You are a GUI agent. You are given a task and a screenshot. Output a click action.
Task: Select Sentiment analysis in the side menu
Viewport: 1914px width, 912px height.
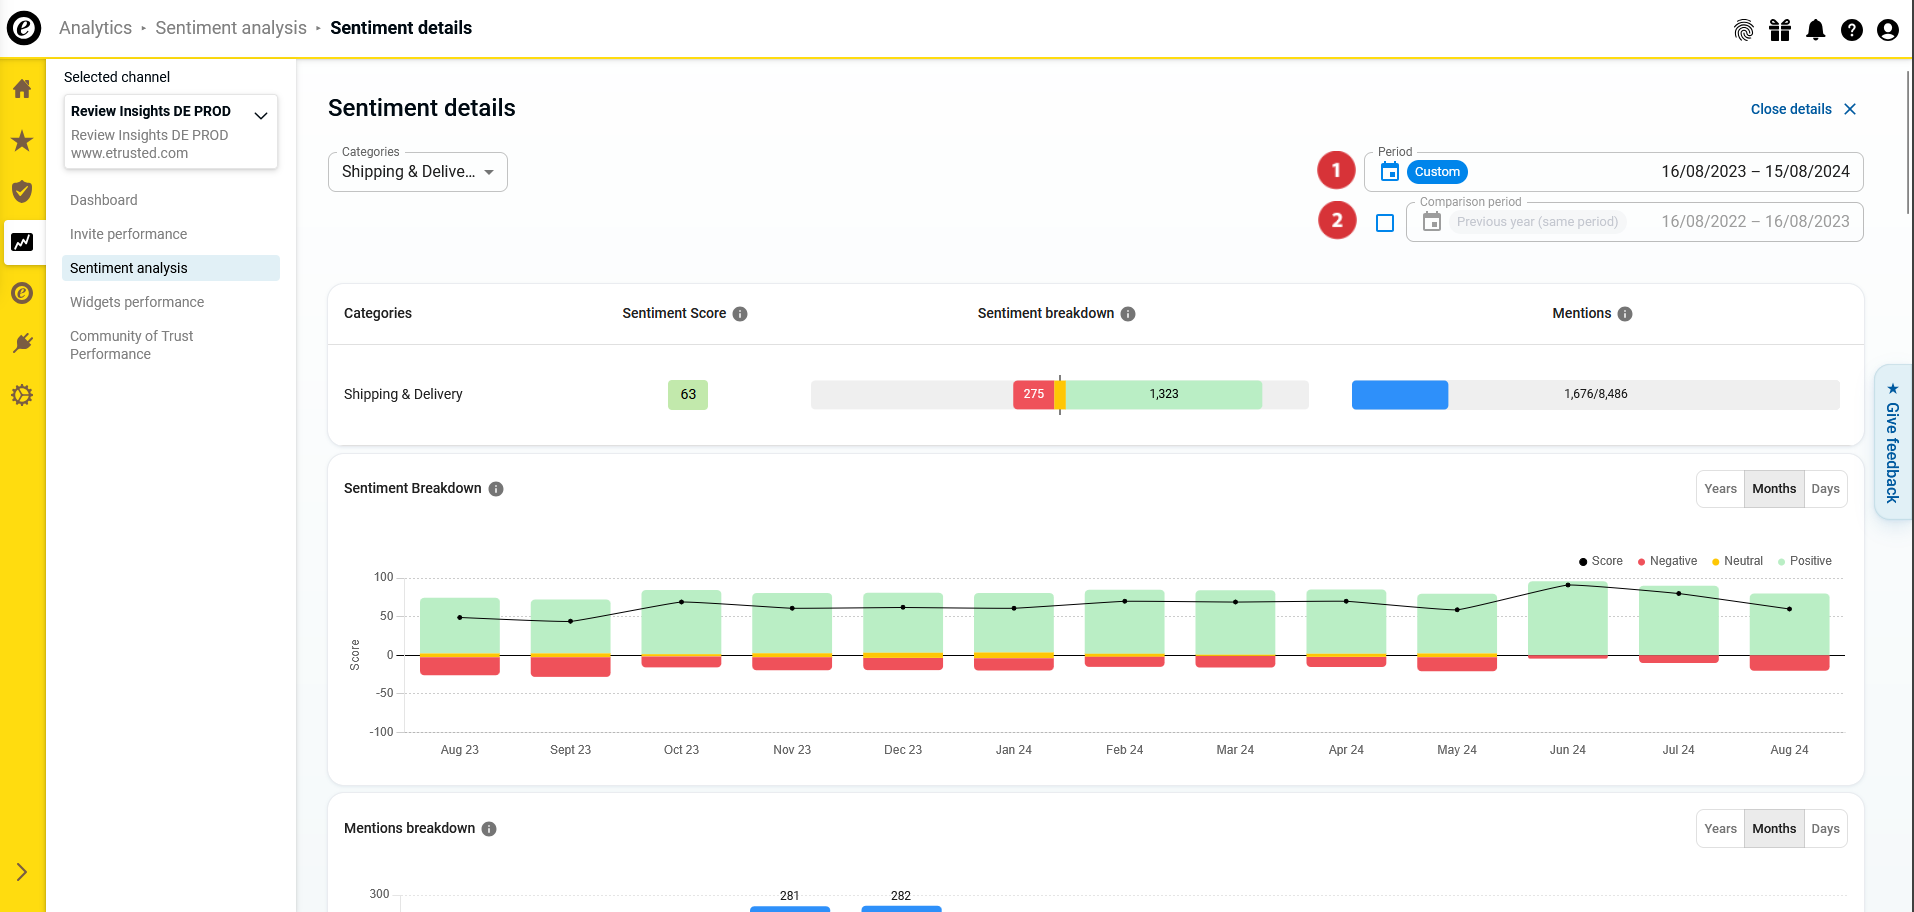171,268
